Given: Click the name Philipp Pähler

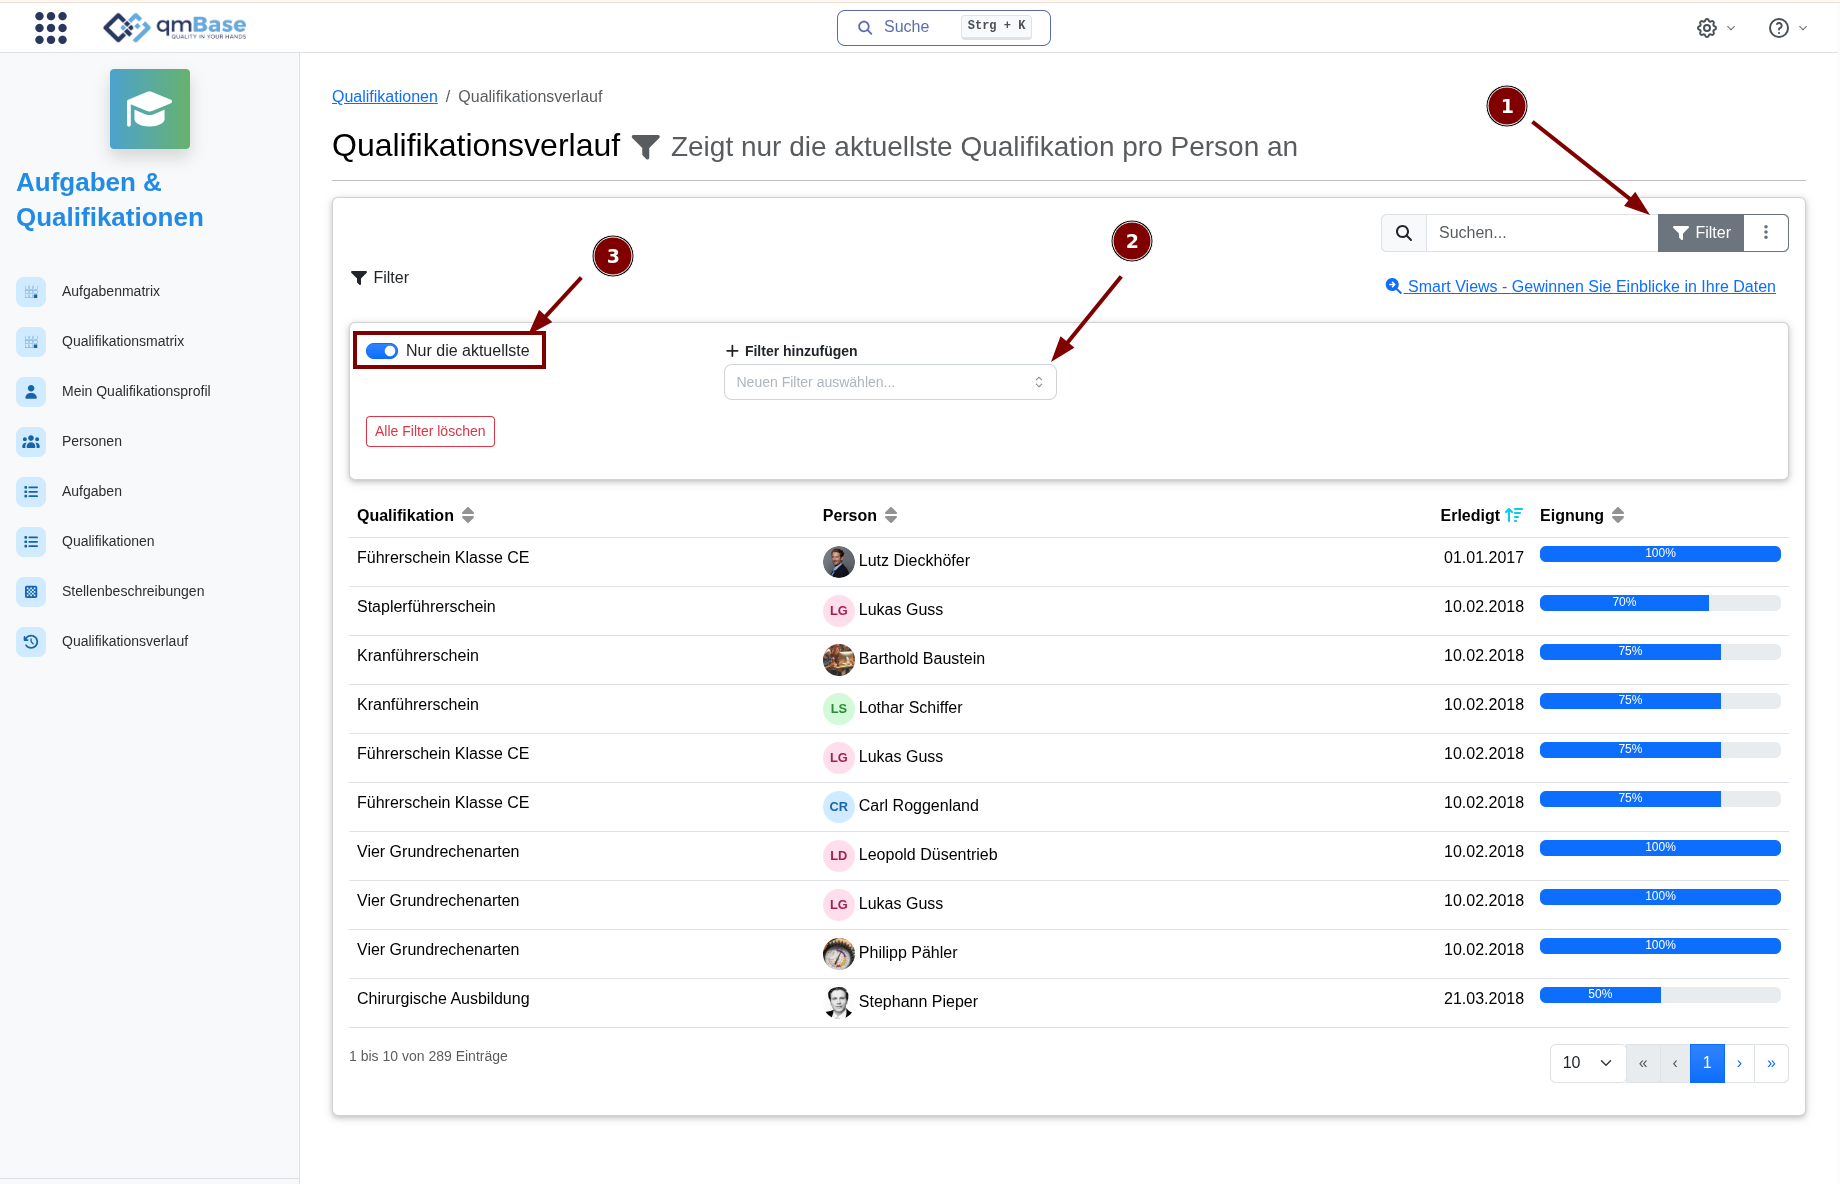Looking at the screenshot, I should (908, 953).
